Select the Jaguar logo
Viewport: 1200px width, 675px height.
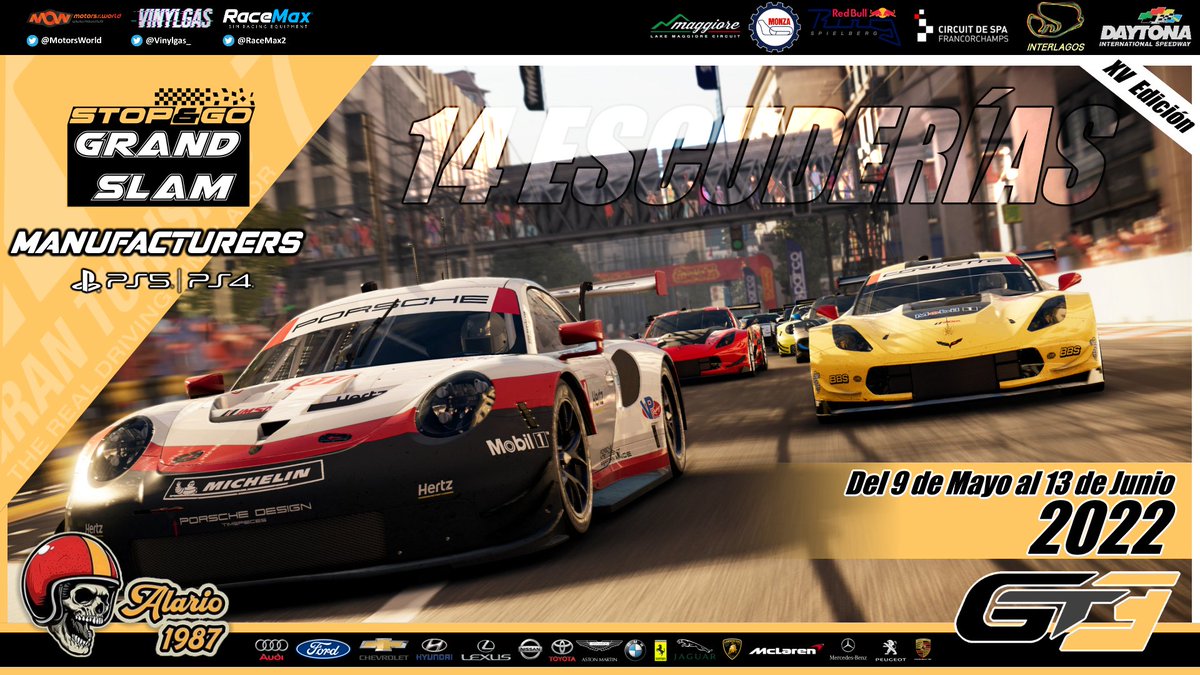click(x=695, y=650)
